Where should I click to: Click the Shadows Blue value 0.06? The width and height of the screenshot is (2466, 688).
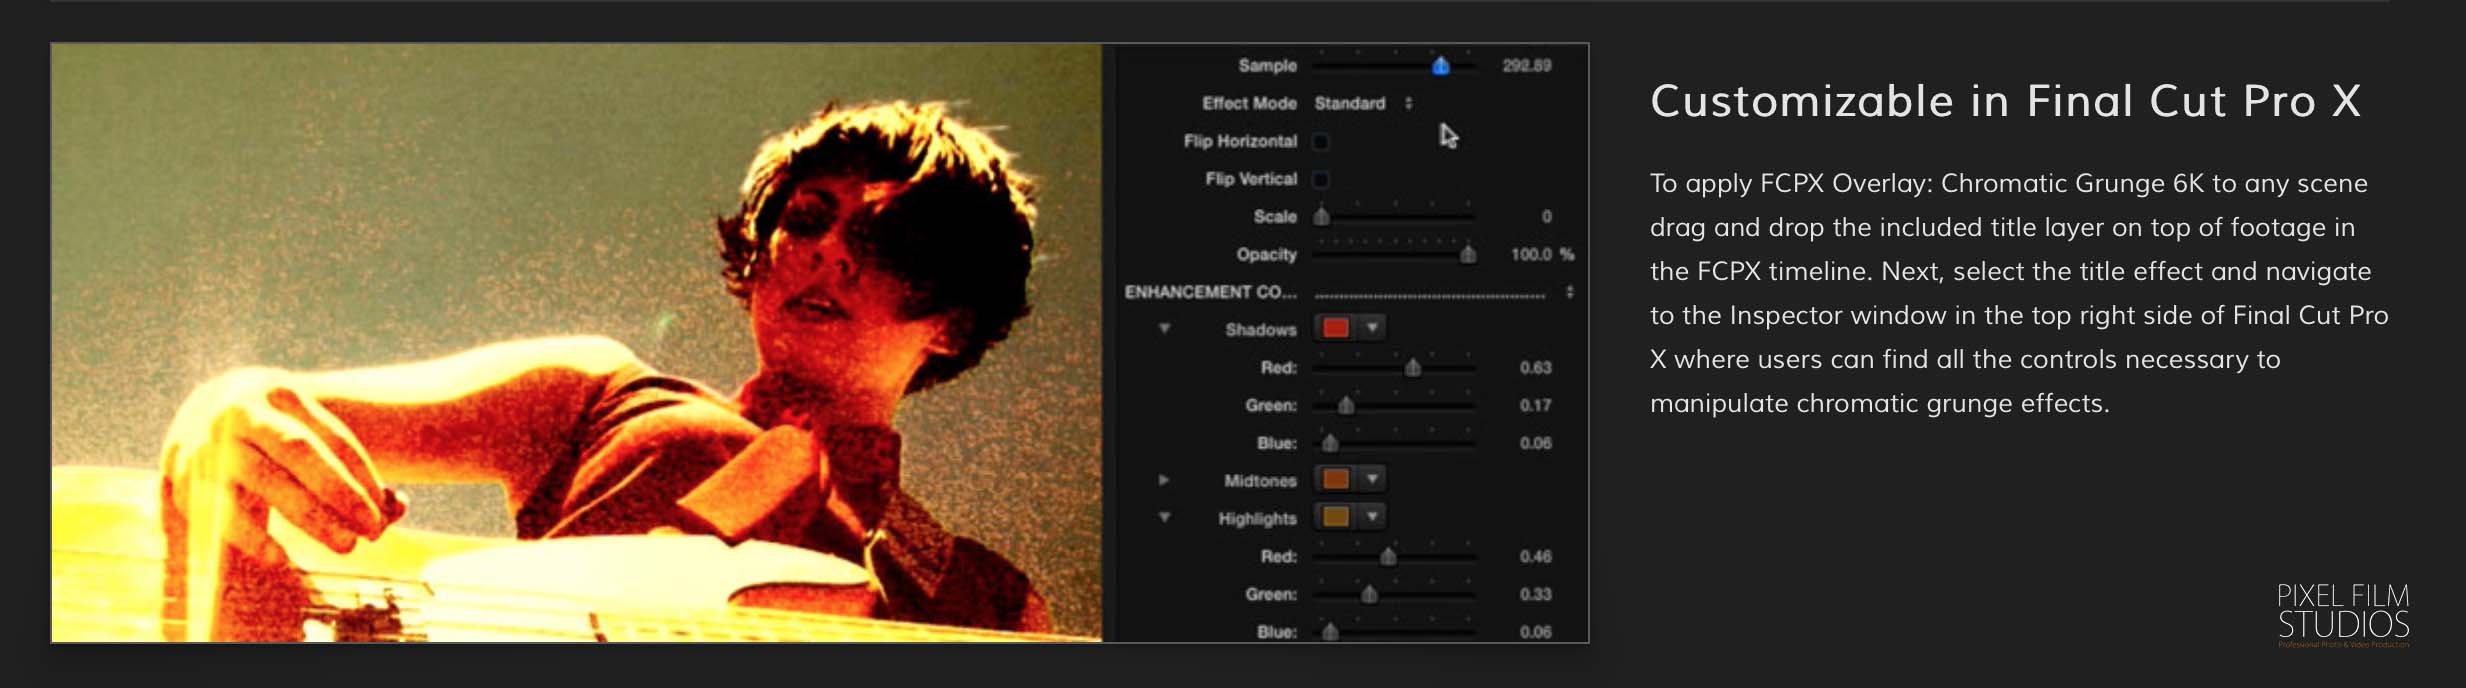(1535, 443)
